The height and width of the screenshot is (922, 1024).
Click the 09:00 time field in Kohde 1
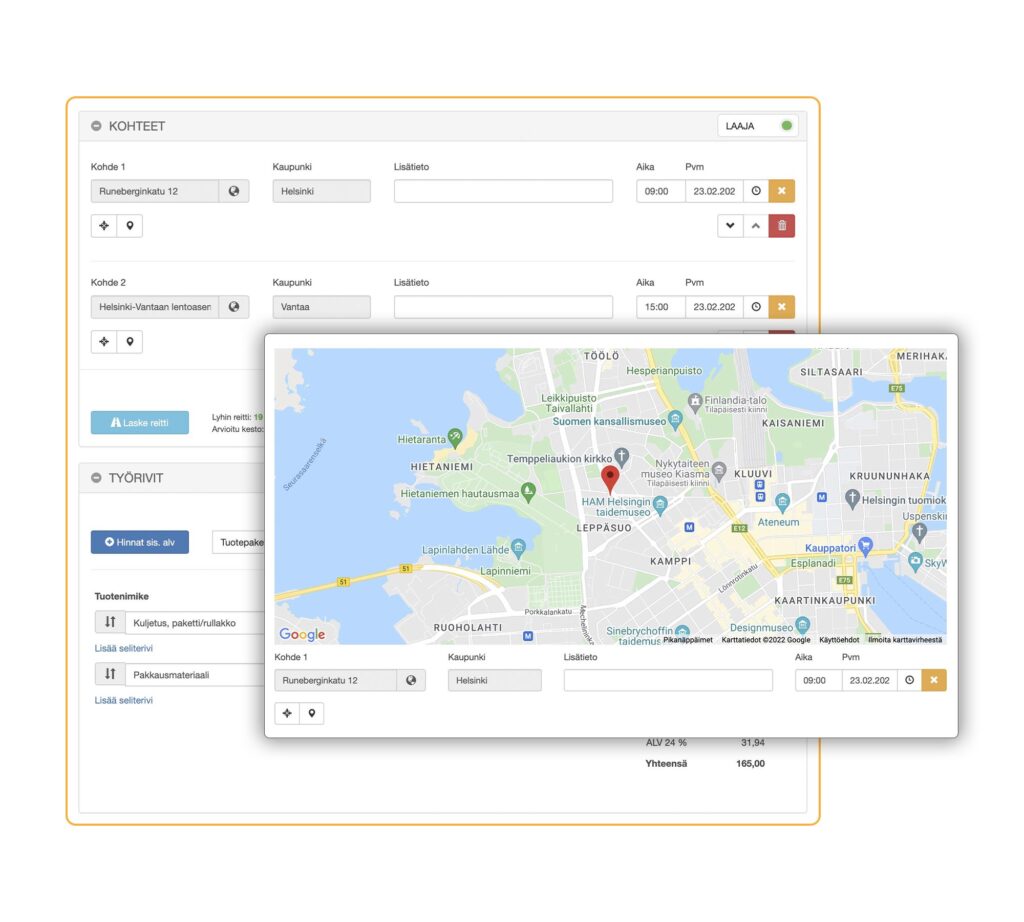(x=660, y=191)
